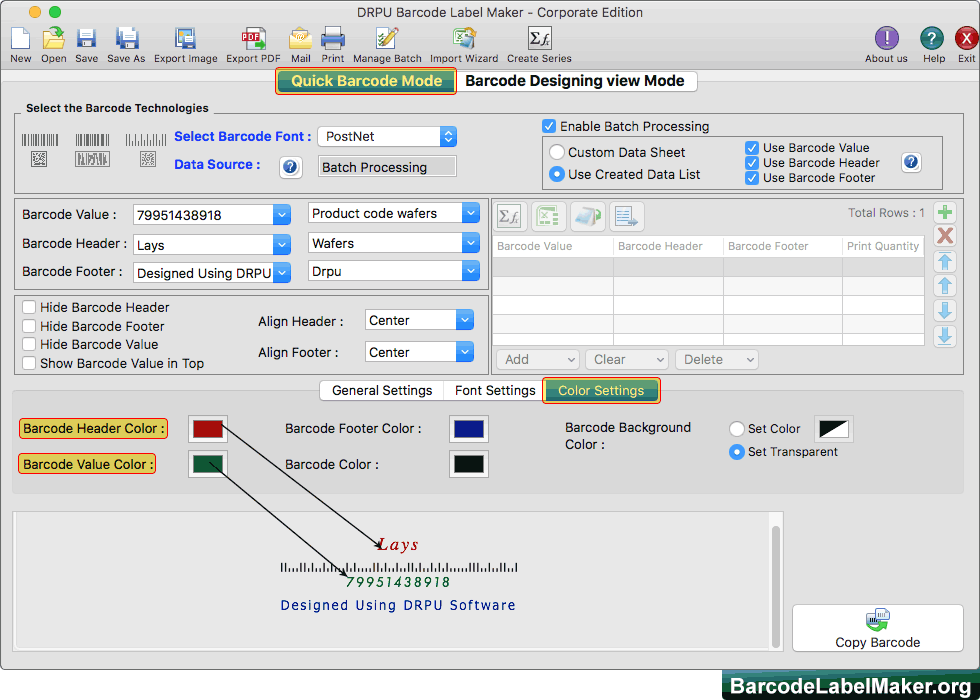Image resolution: width=980 pixels, height=700 pixels.
Task: Click the Copy Barcode button
Action: 878,628
